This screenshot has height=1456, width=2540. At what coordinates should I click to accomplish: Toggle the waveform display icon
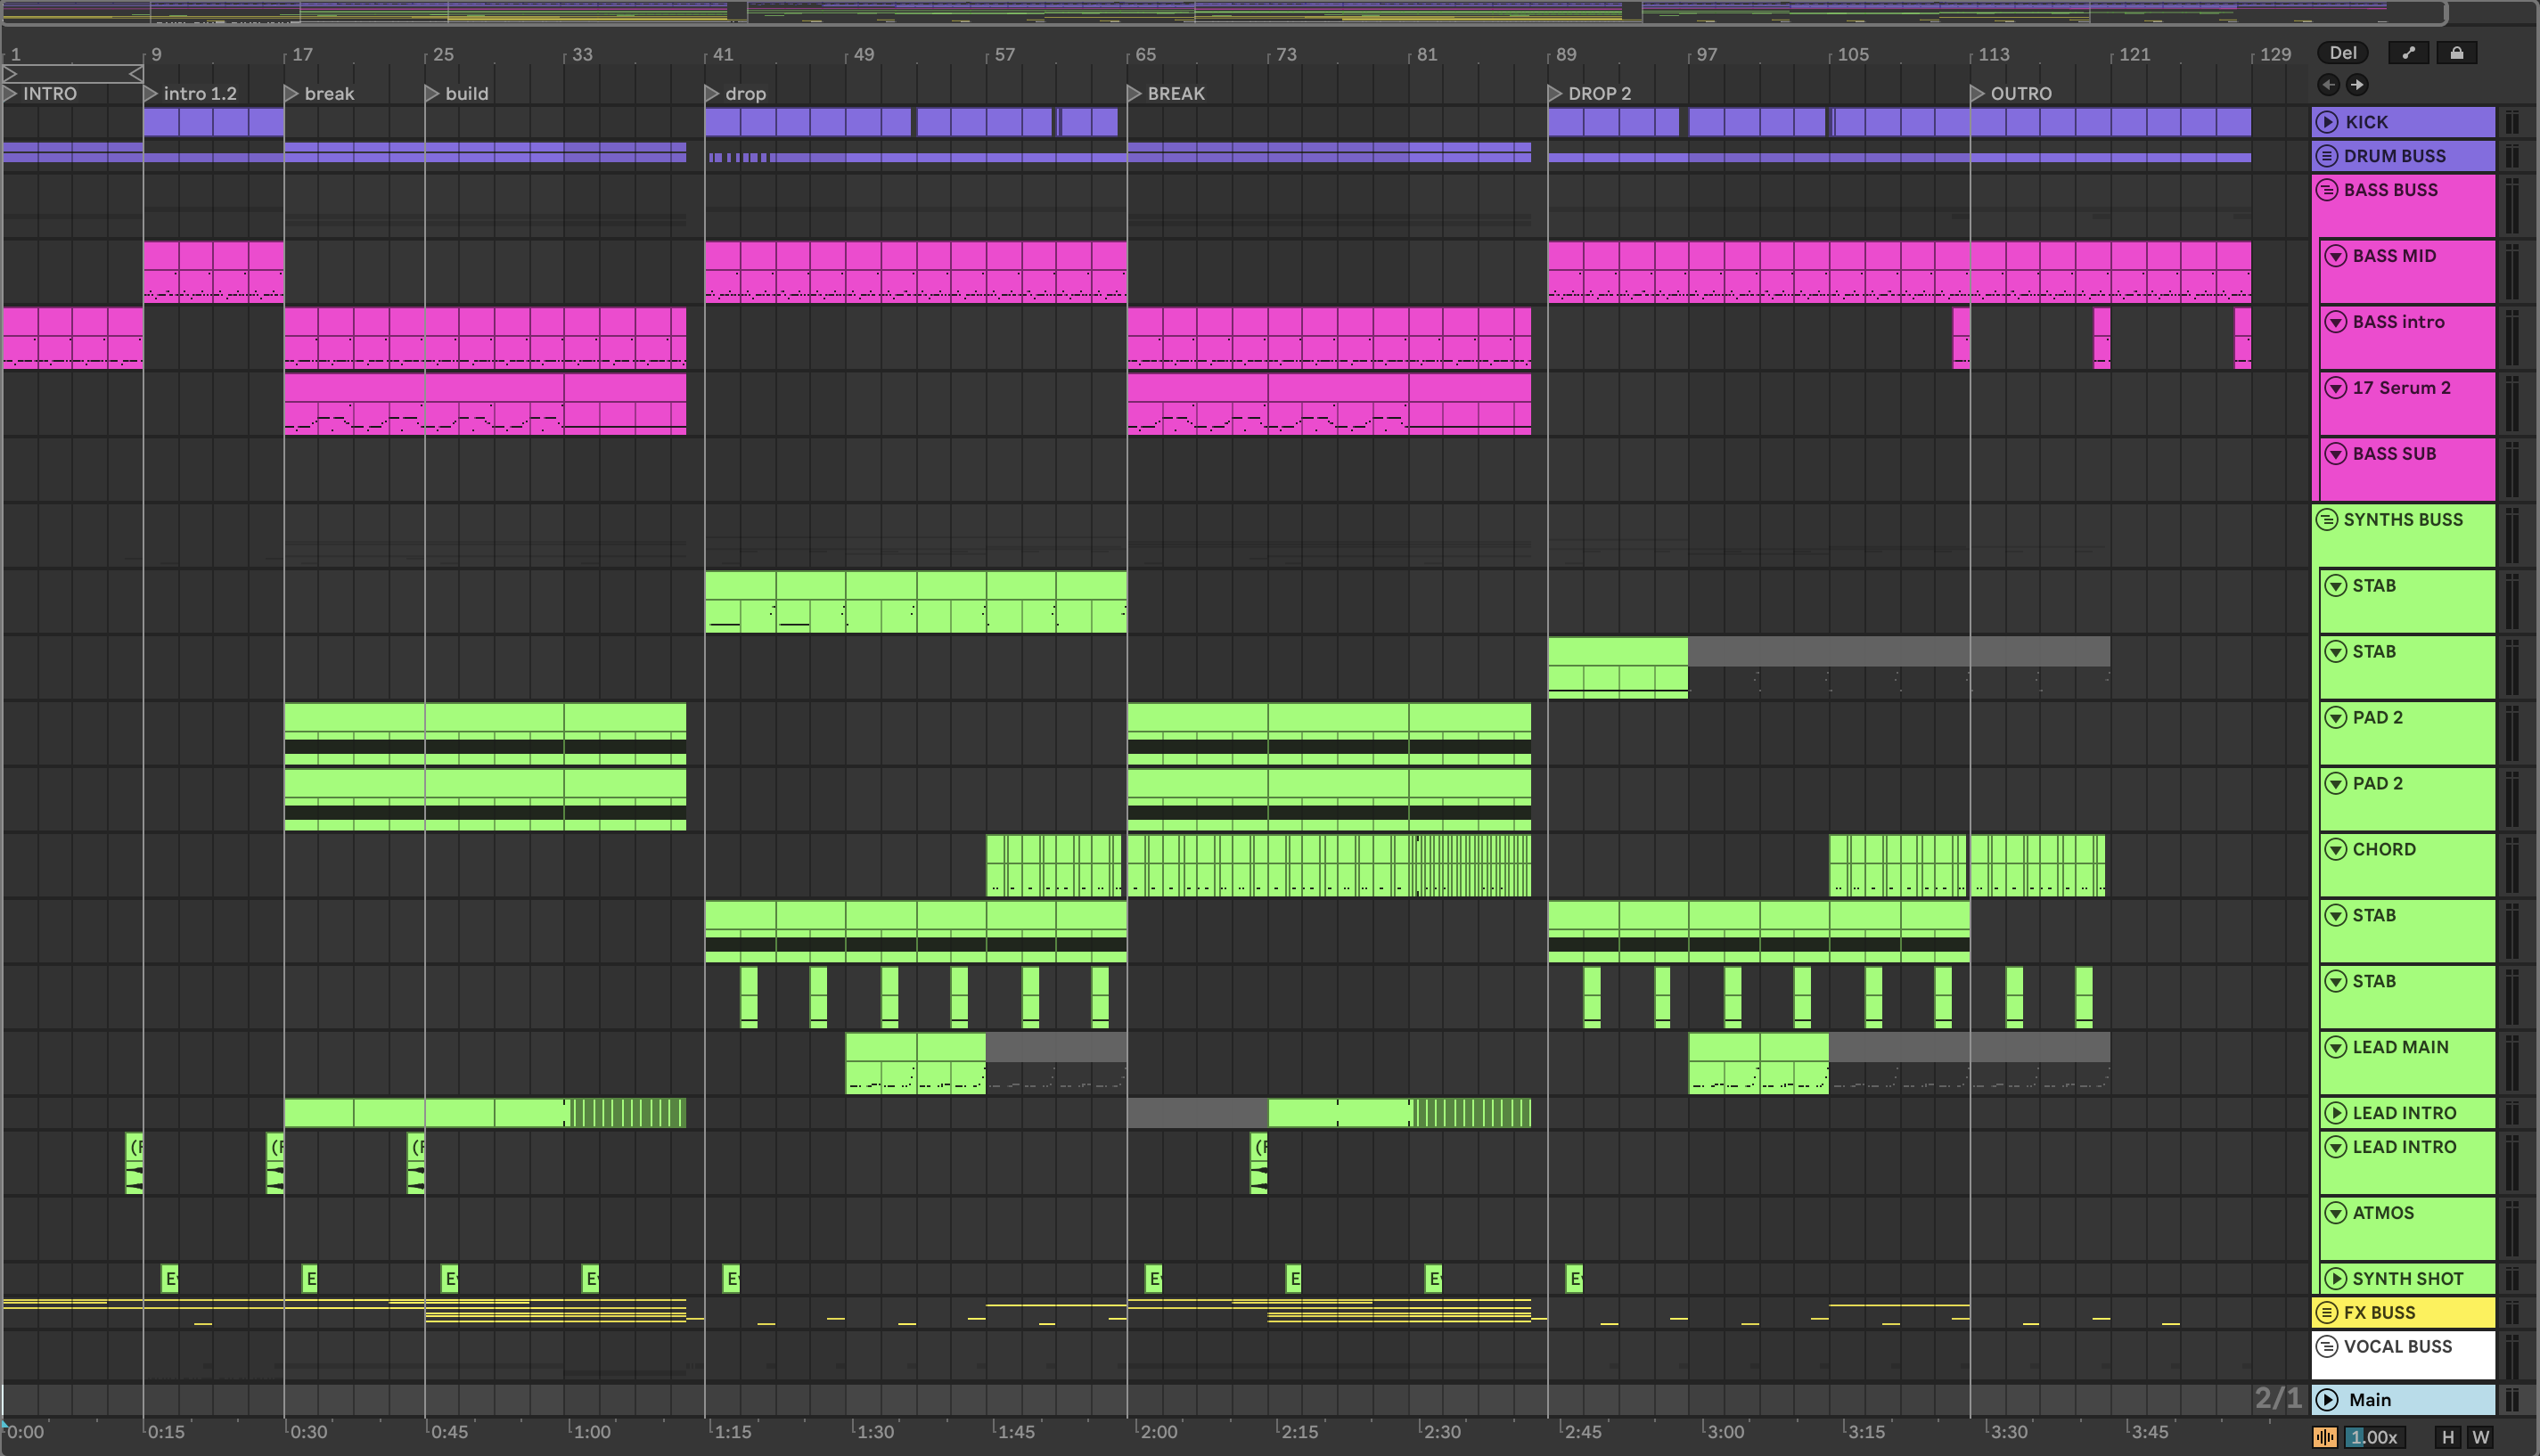tap(2325, 1437)
